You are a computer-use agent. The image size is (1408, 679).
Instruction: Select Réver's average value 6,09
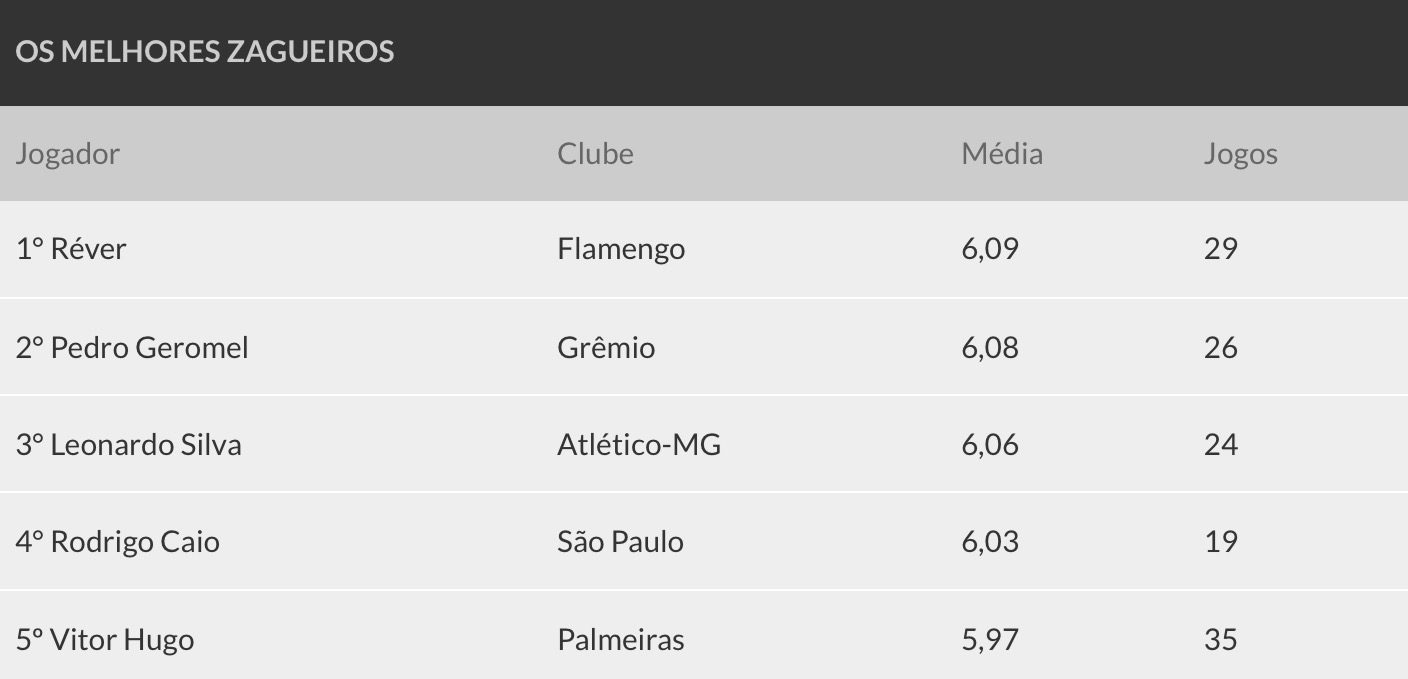(x=990, y=248)
